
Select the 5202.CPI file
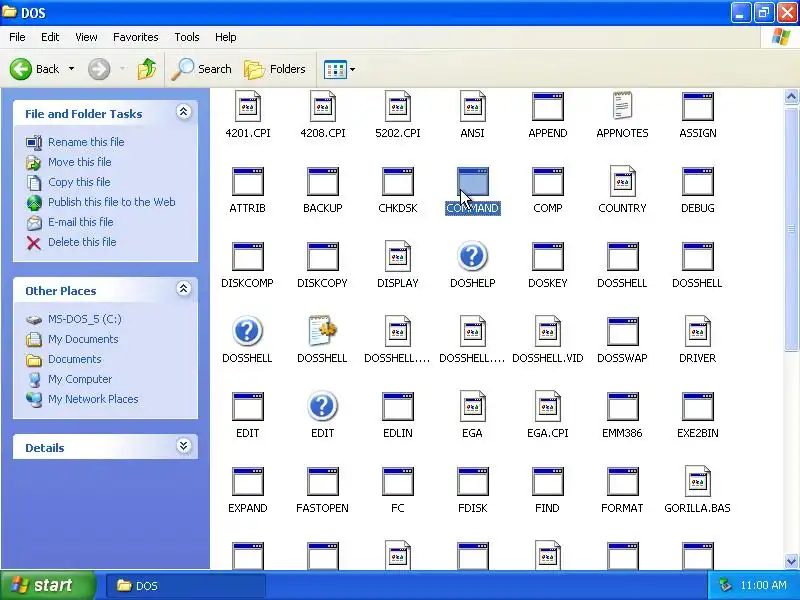[397, 106]
